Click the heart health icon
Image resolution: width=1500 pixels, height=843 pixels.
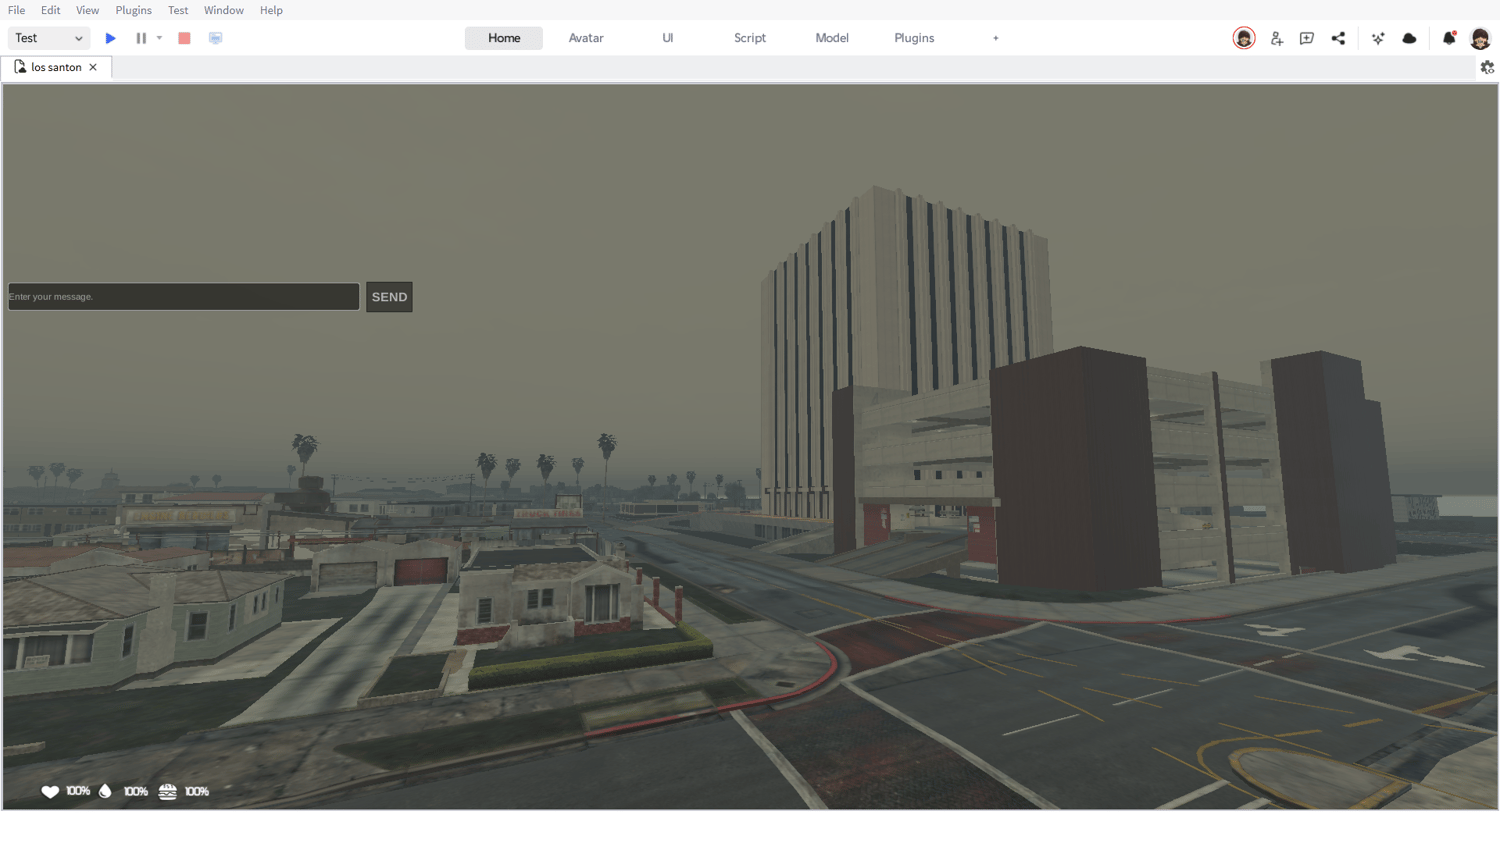click(50, 792)
